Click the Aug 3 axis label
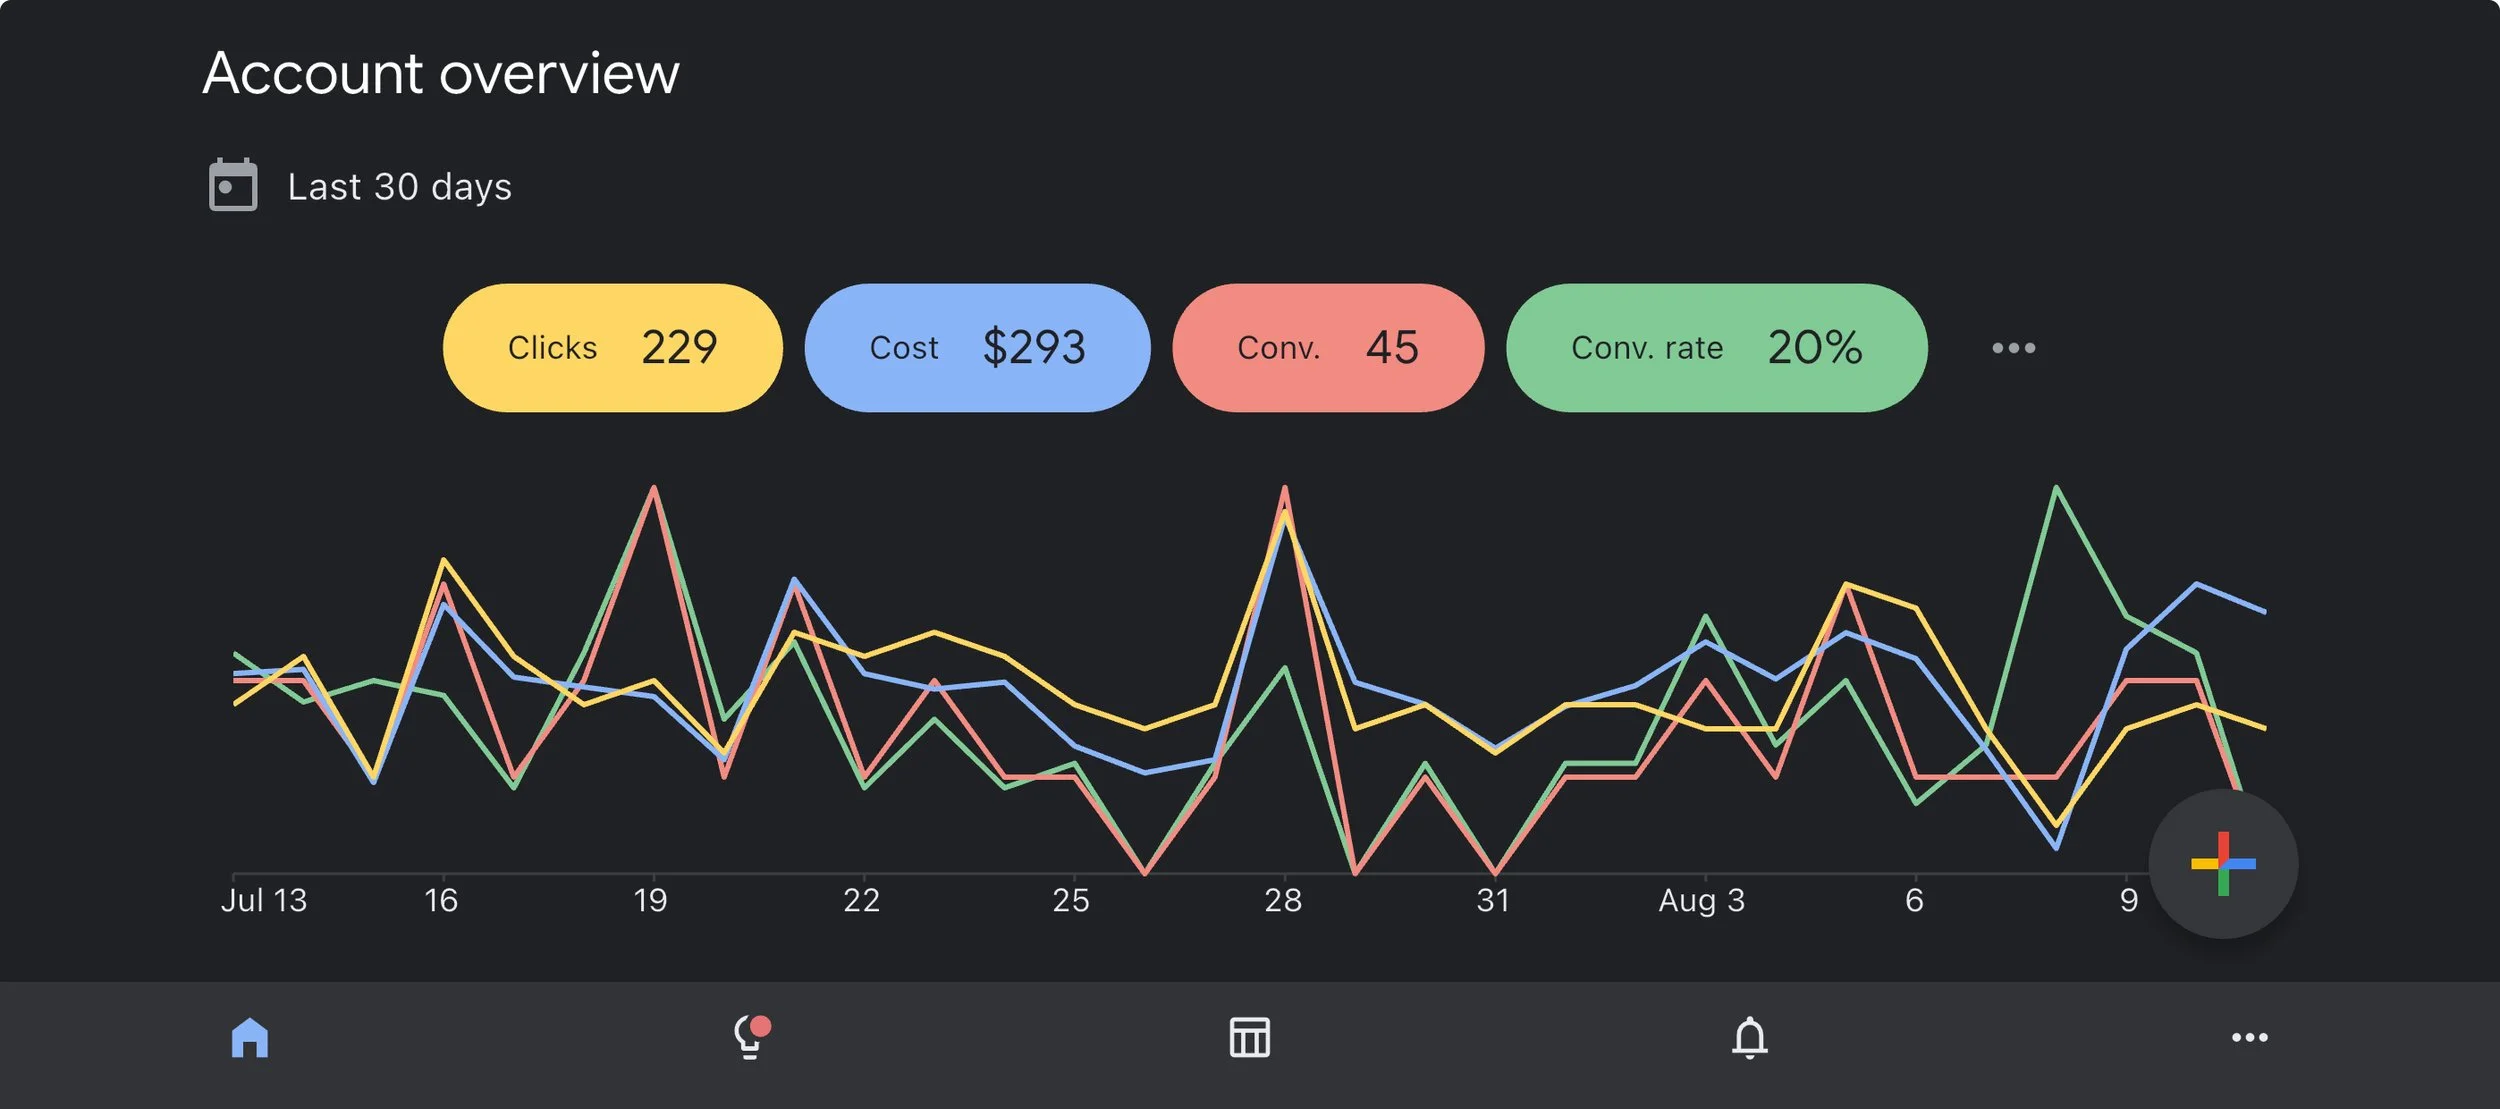This screenshot has height=1109, width=2500. 1701,901
